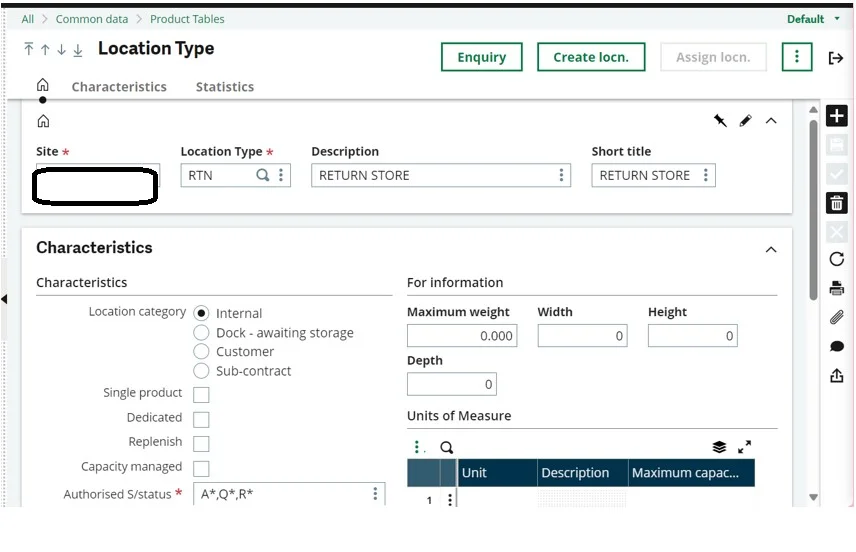Open comments speech bubble icon

[836, 346]
